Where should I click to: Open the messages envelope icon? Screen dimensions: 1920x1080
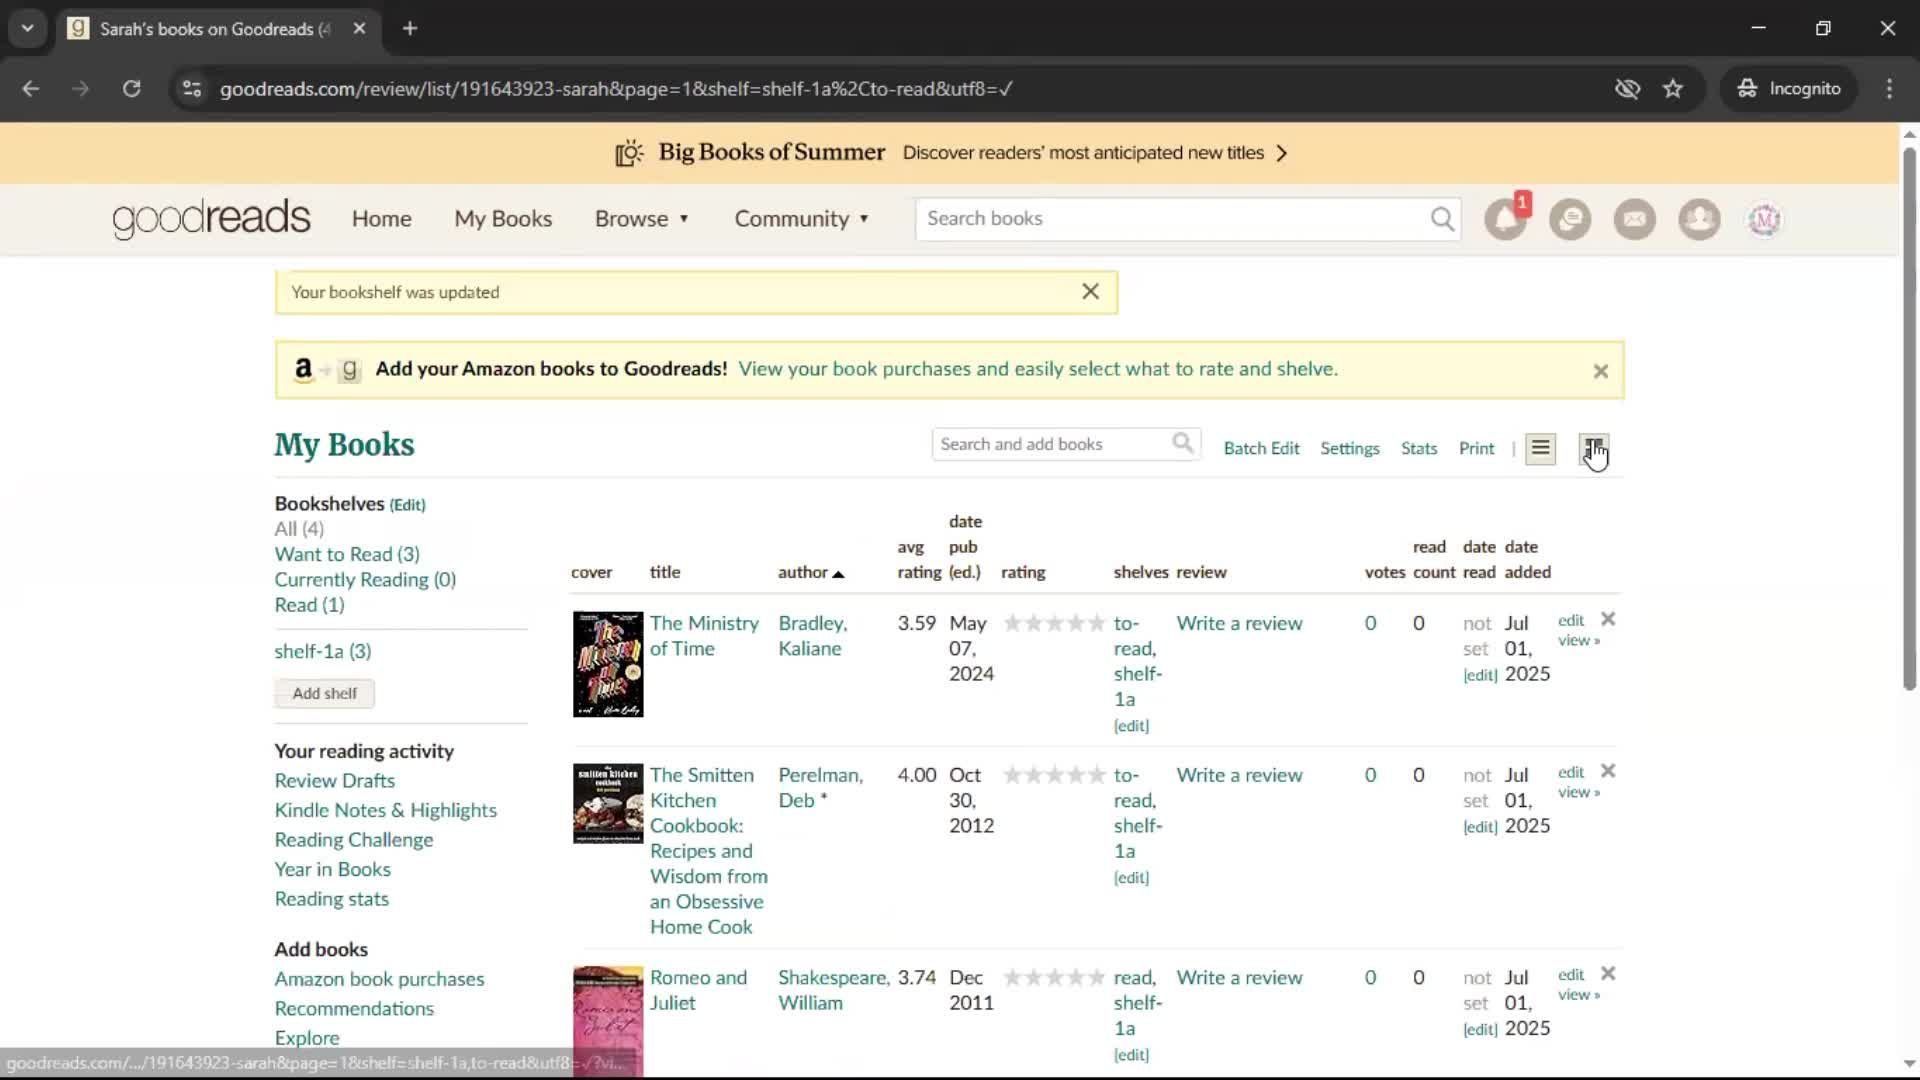pyautogui.click(x=1635, y=219)
